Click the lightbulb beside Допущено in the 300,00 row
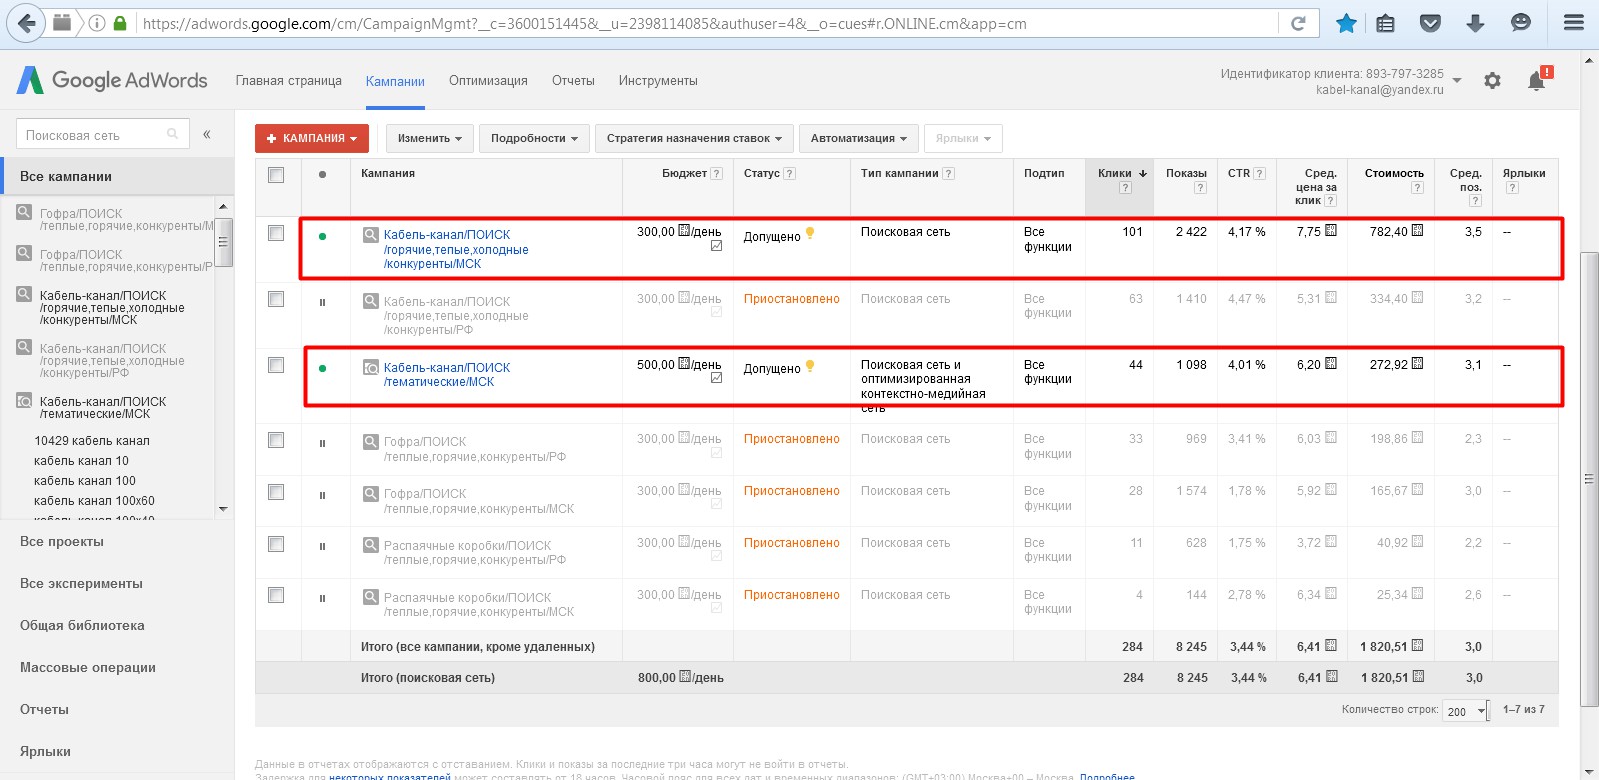 (x=810, y=233)
